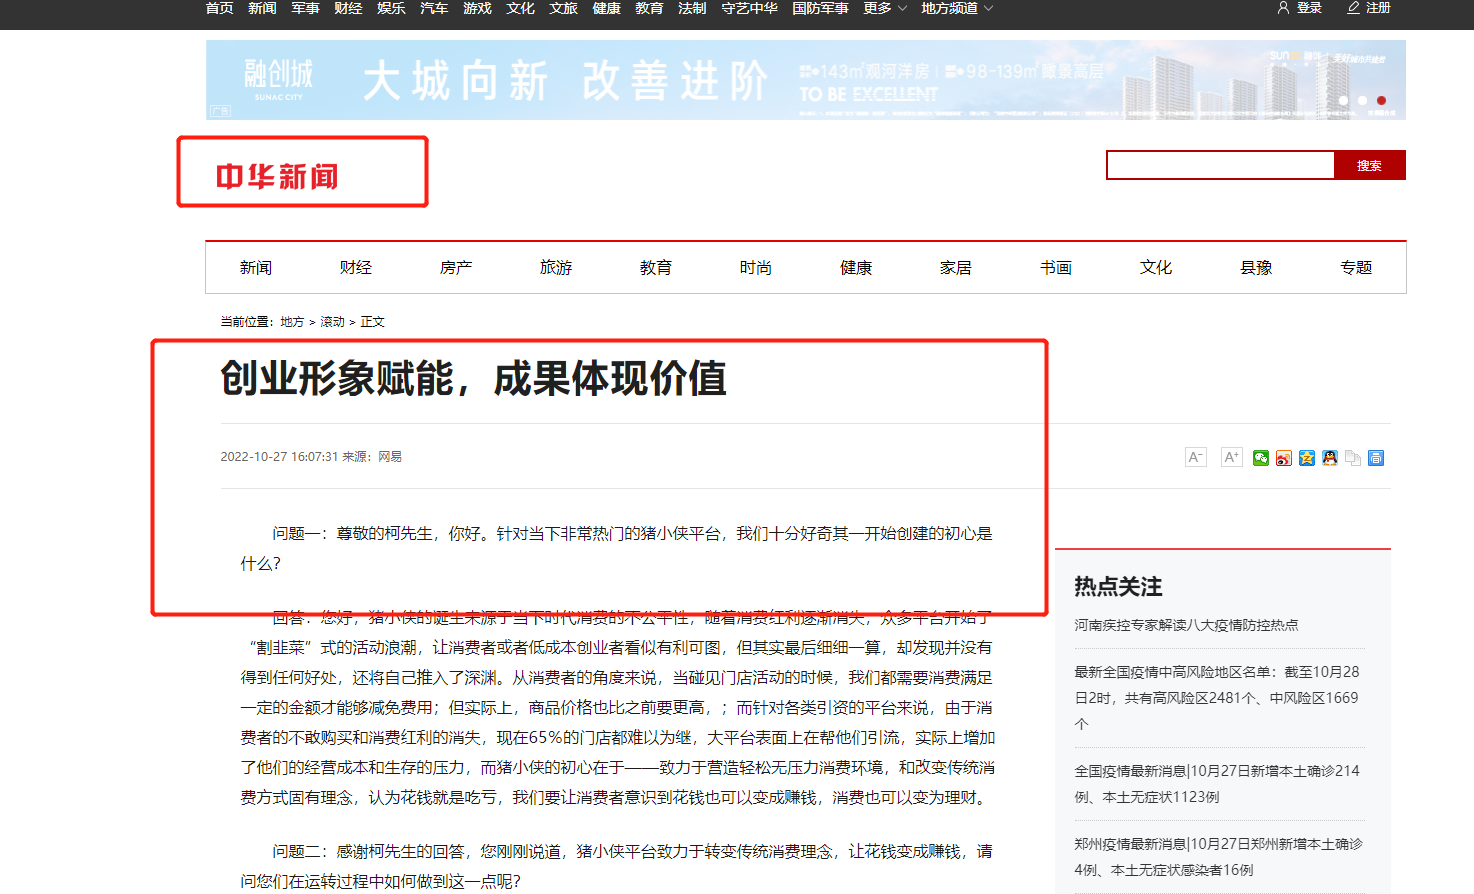Select second white banner carousel dot
Image resolution: width=1474 pixels, height=894 pixels.
1362,100
